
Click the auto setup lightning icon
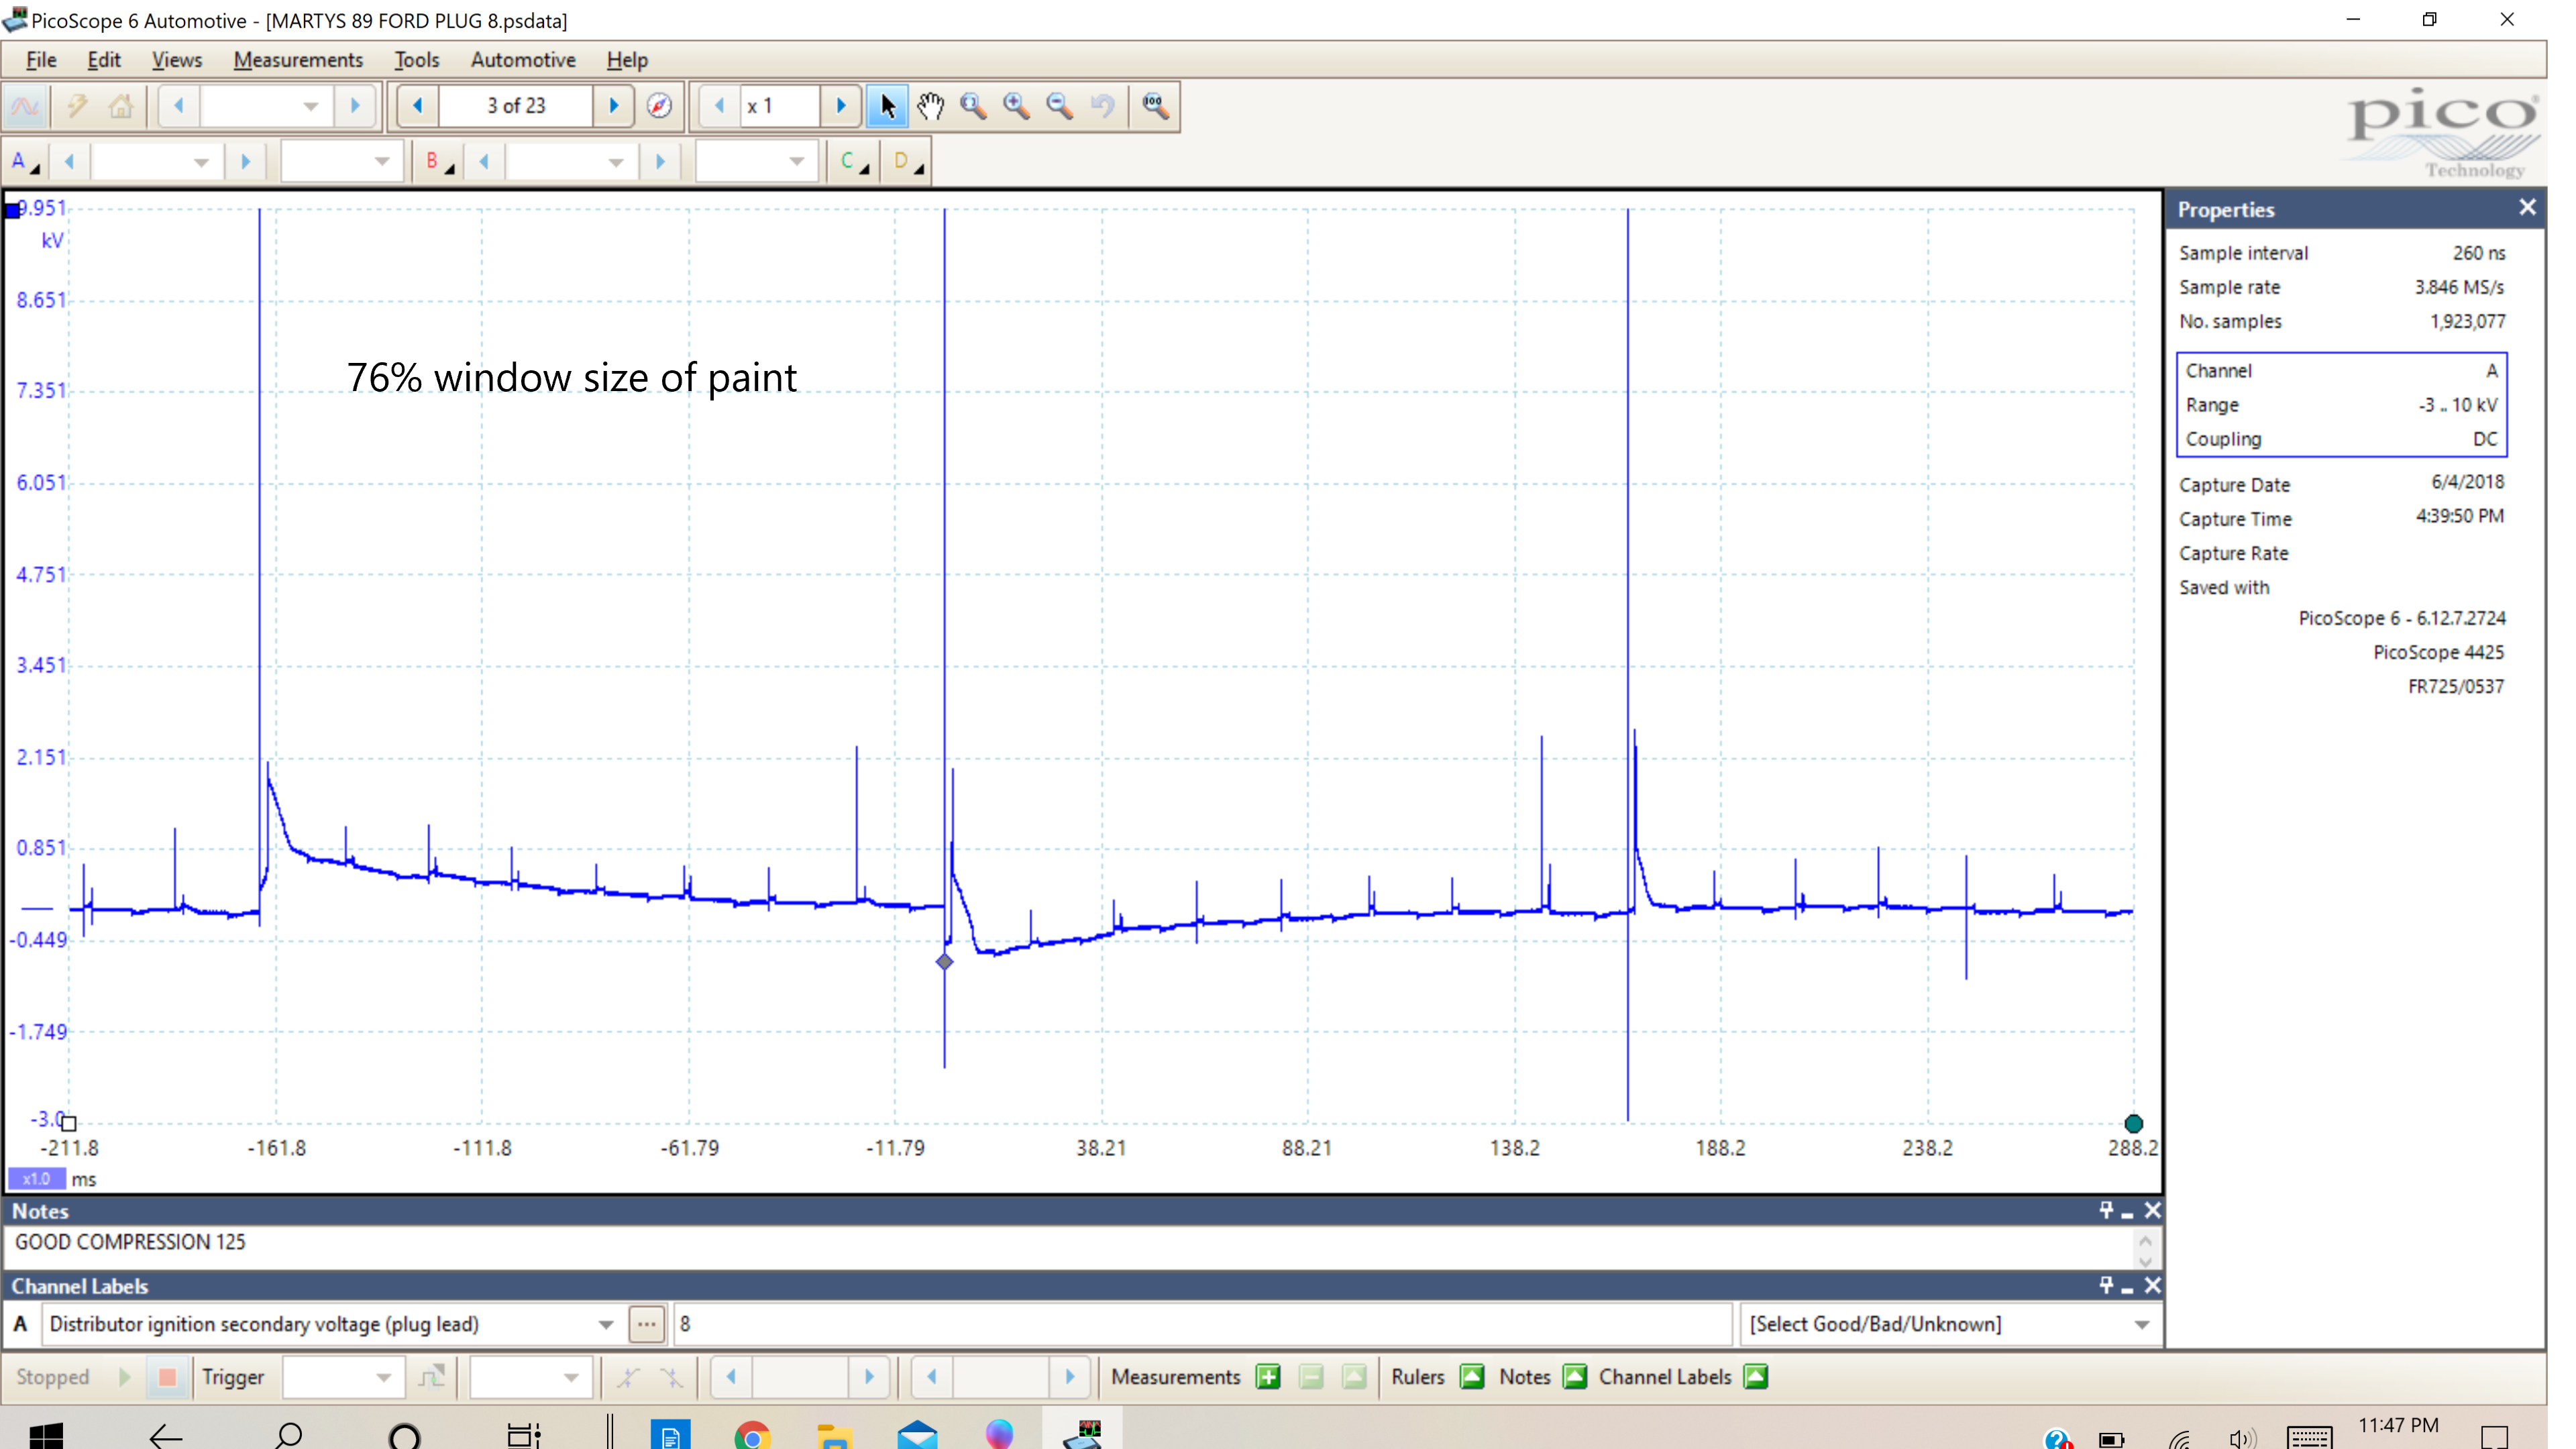coord(77,106)
